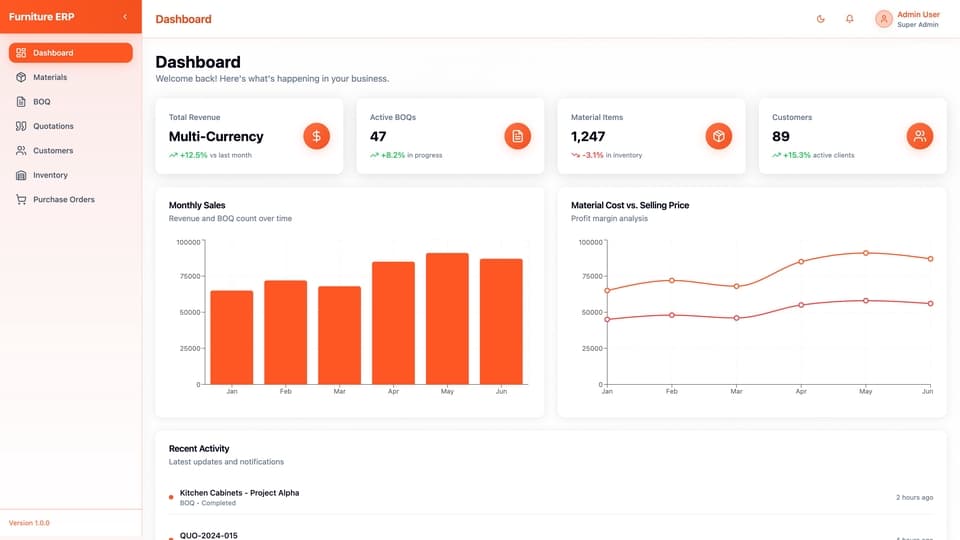Viewport: 960px width, 540px height.
Task: Click the Quotations quote icon in sidebar
Action: pos(21,126)
